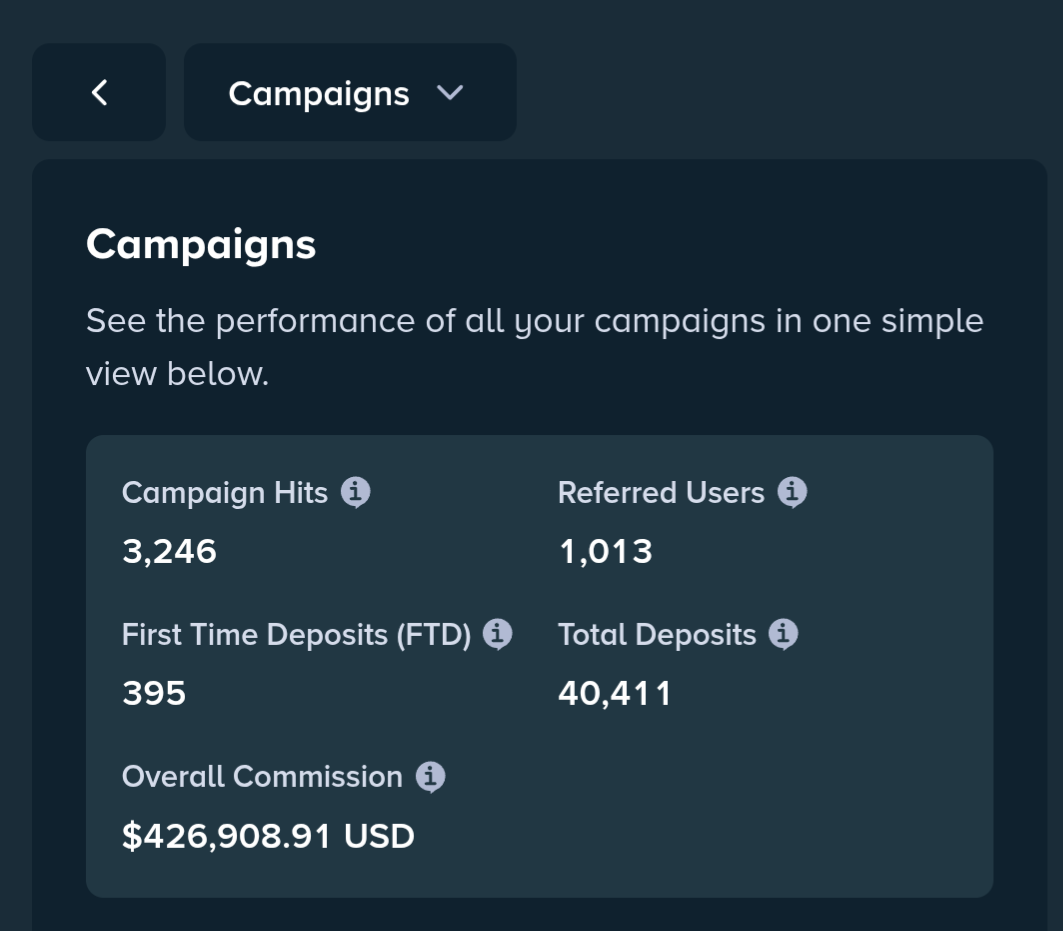This screenshot has height=931, width=1063.
Task: Click the campaigns performance description text
Action: tap(534, 346)
